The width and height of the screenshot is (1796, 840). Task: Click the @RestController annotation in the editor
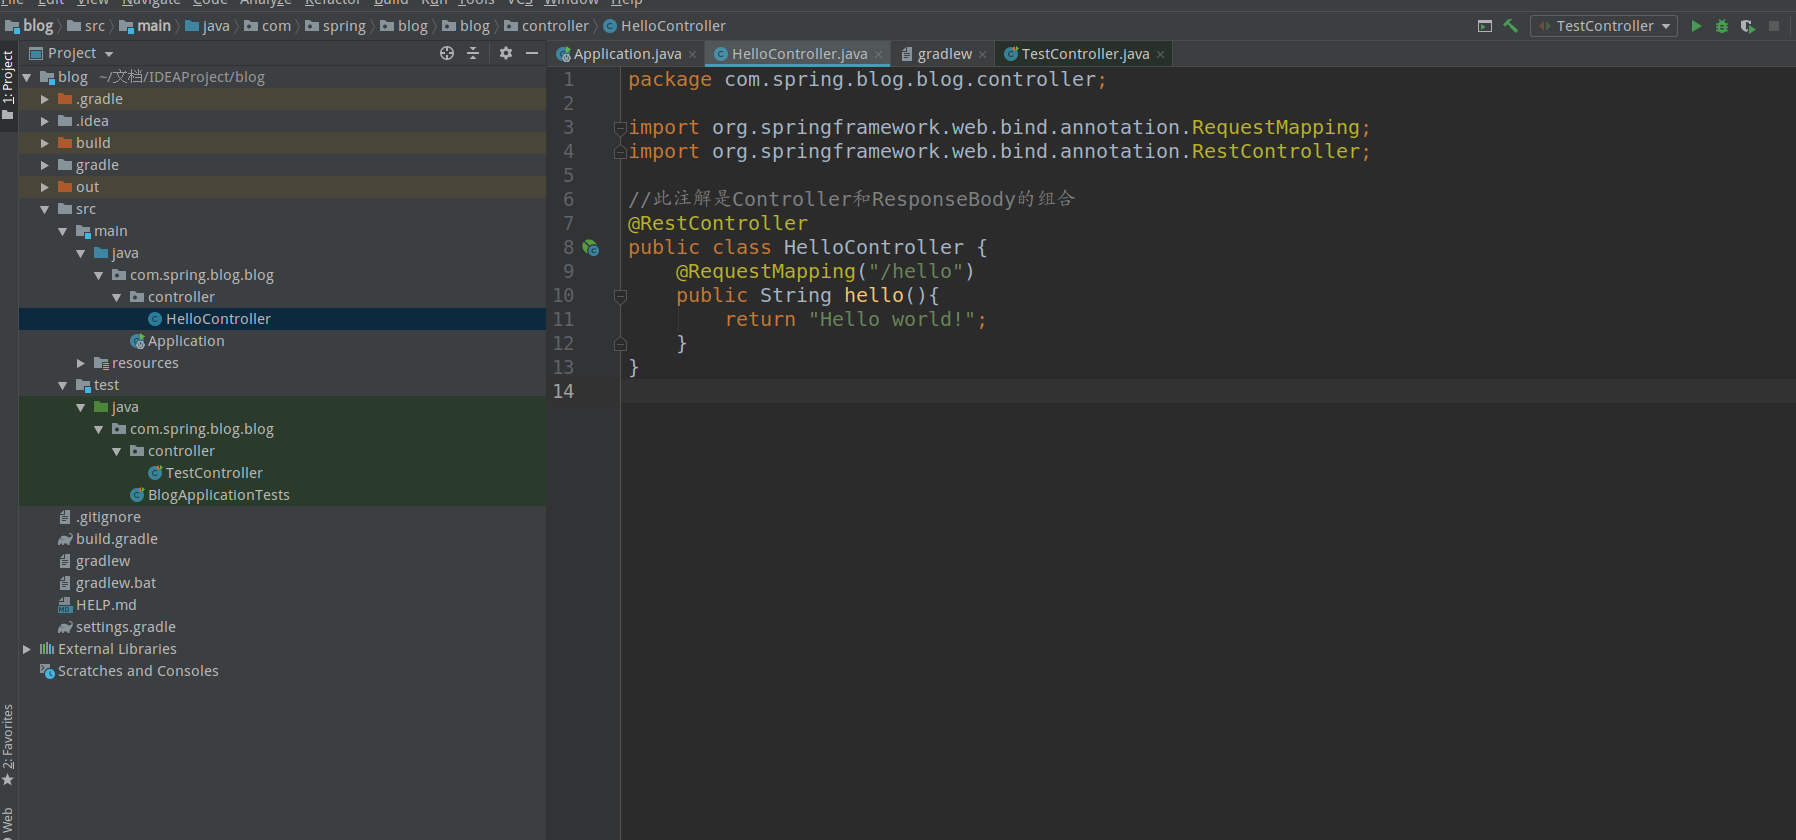(718, 224)
